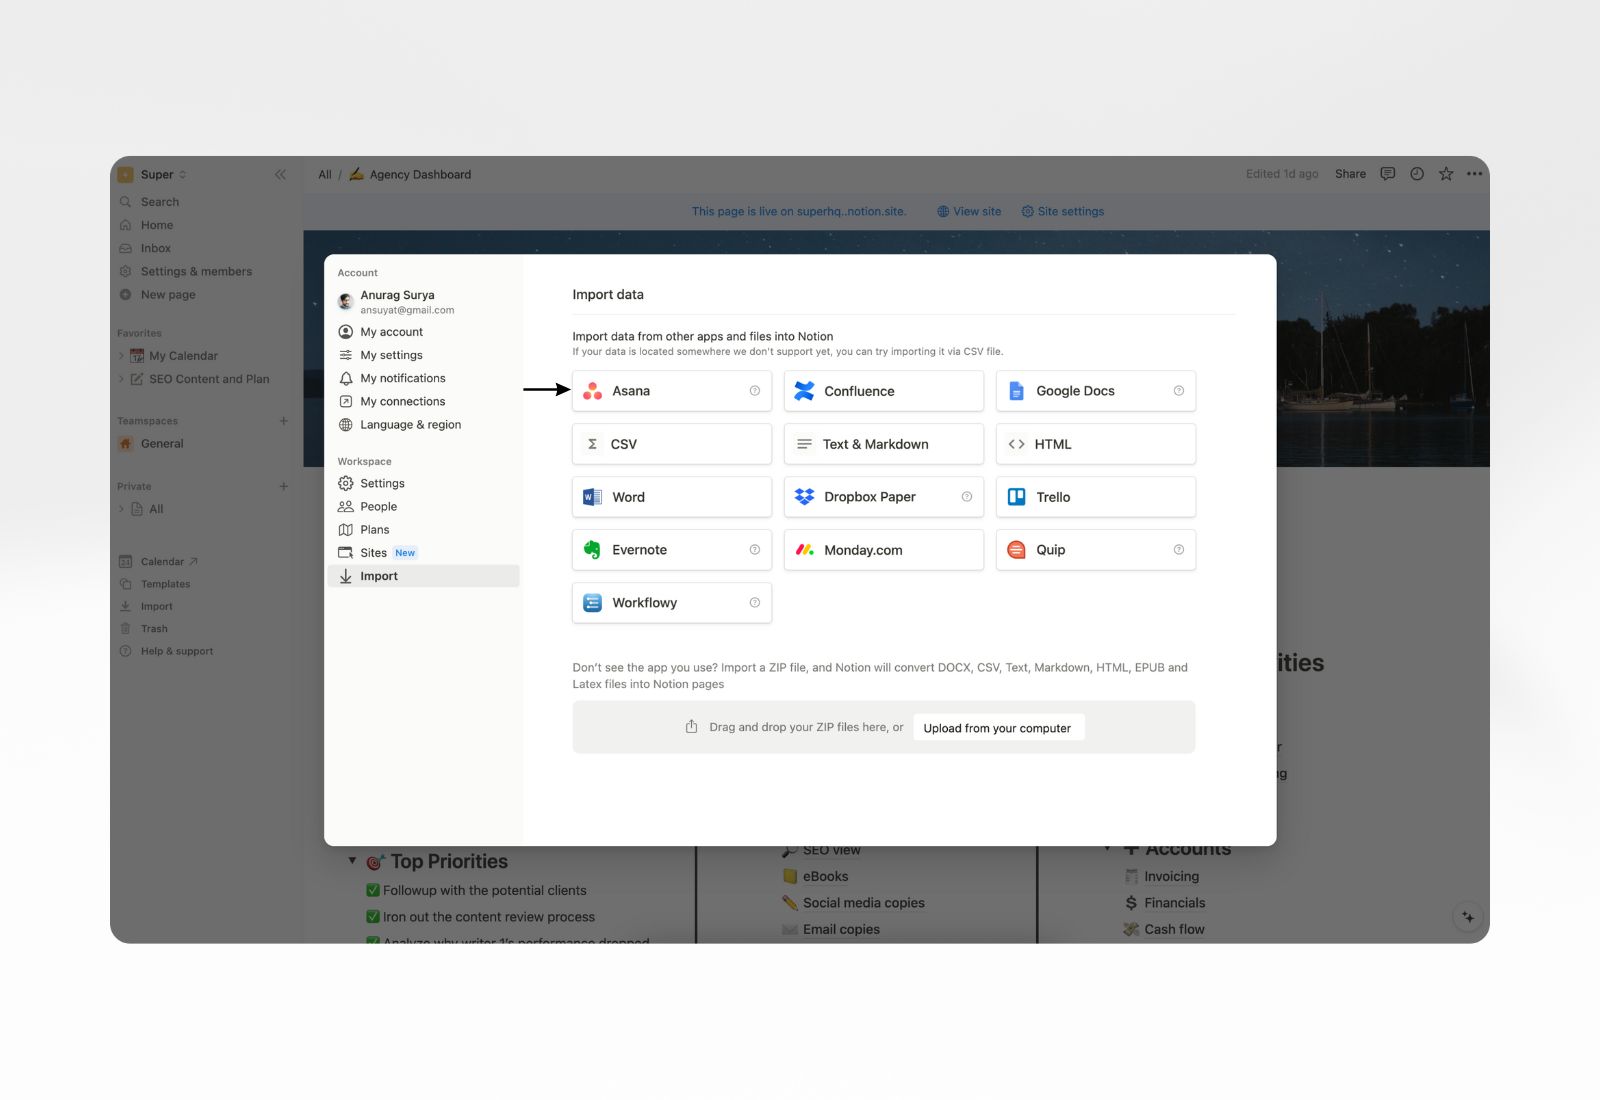Image resolution: width=1600 pixels, height=1100 pixels.
Task: Toggle Iron out content review process checkbox
Action: click(373, 917)
